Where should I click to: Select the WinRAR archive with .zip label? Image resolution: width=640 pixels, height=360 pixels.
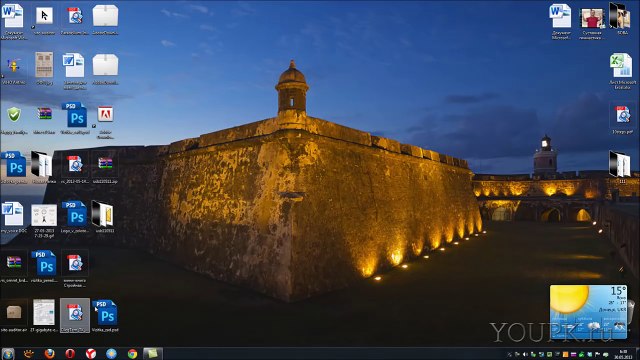tap(105, 164)
